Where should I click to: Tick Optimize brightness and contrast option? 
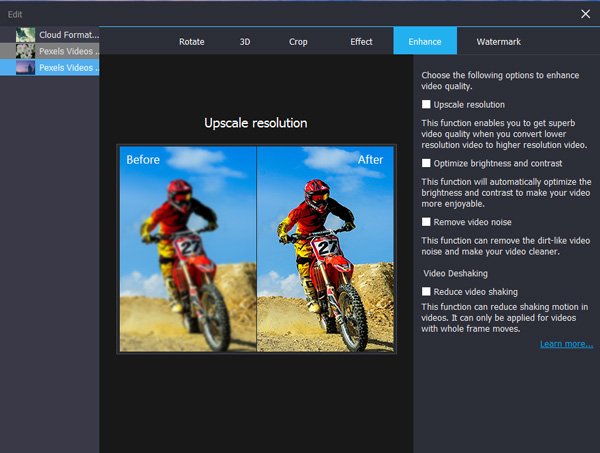427,162
